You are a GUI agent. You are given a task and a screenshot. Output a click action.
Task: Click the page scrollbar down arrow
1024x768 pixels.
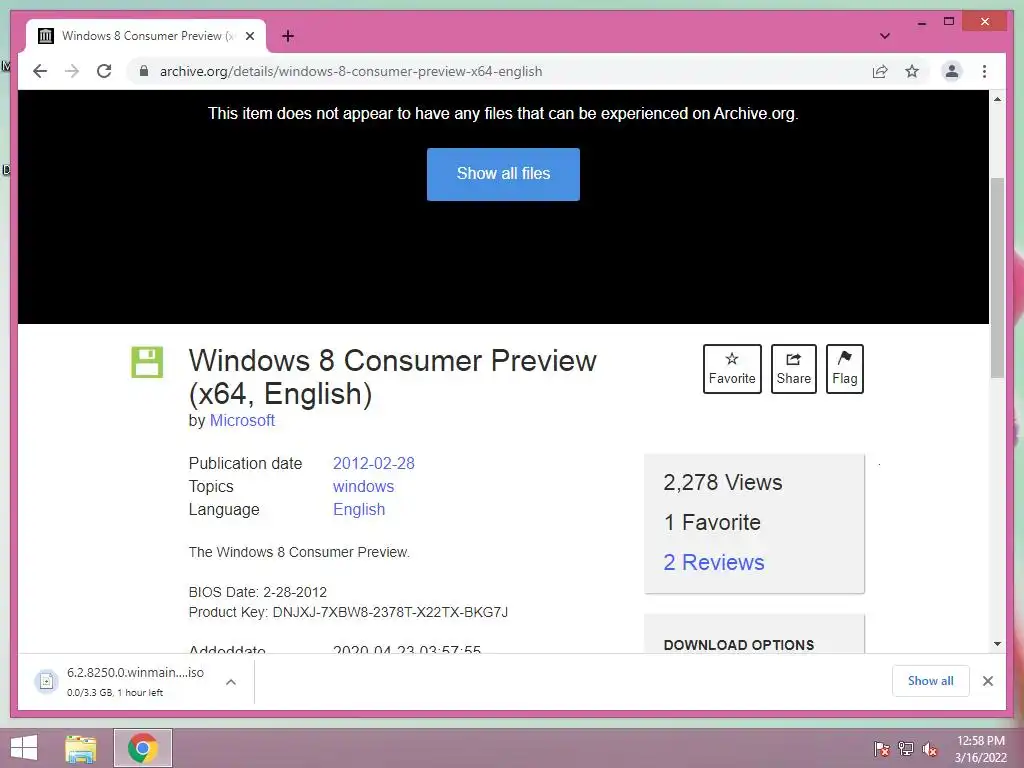point(997,644)
